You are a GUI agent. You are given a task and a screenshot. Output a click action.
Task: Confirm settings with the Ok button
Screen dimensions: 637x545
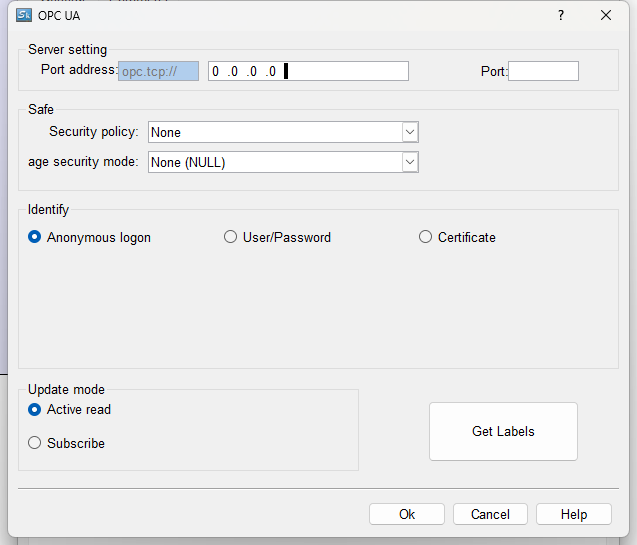[x=406, y=514]
